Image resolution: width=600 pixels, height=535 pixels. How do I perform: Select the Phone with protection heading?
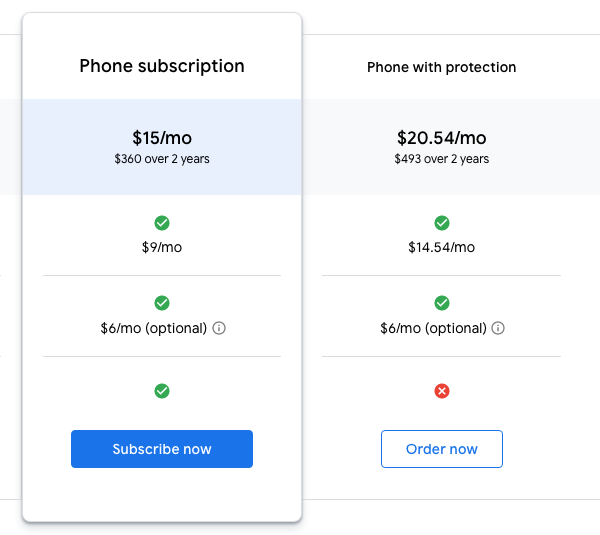pos(442,68)
